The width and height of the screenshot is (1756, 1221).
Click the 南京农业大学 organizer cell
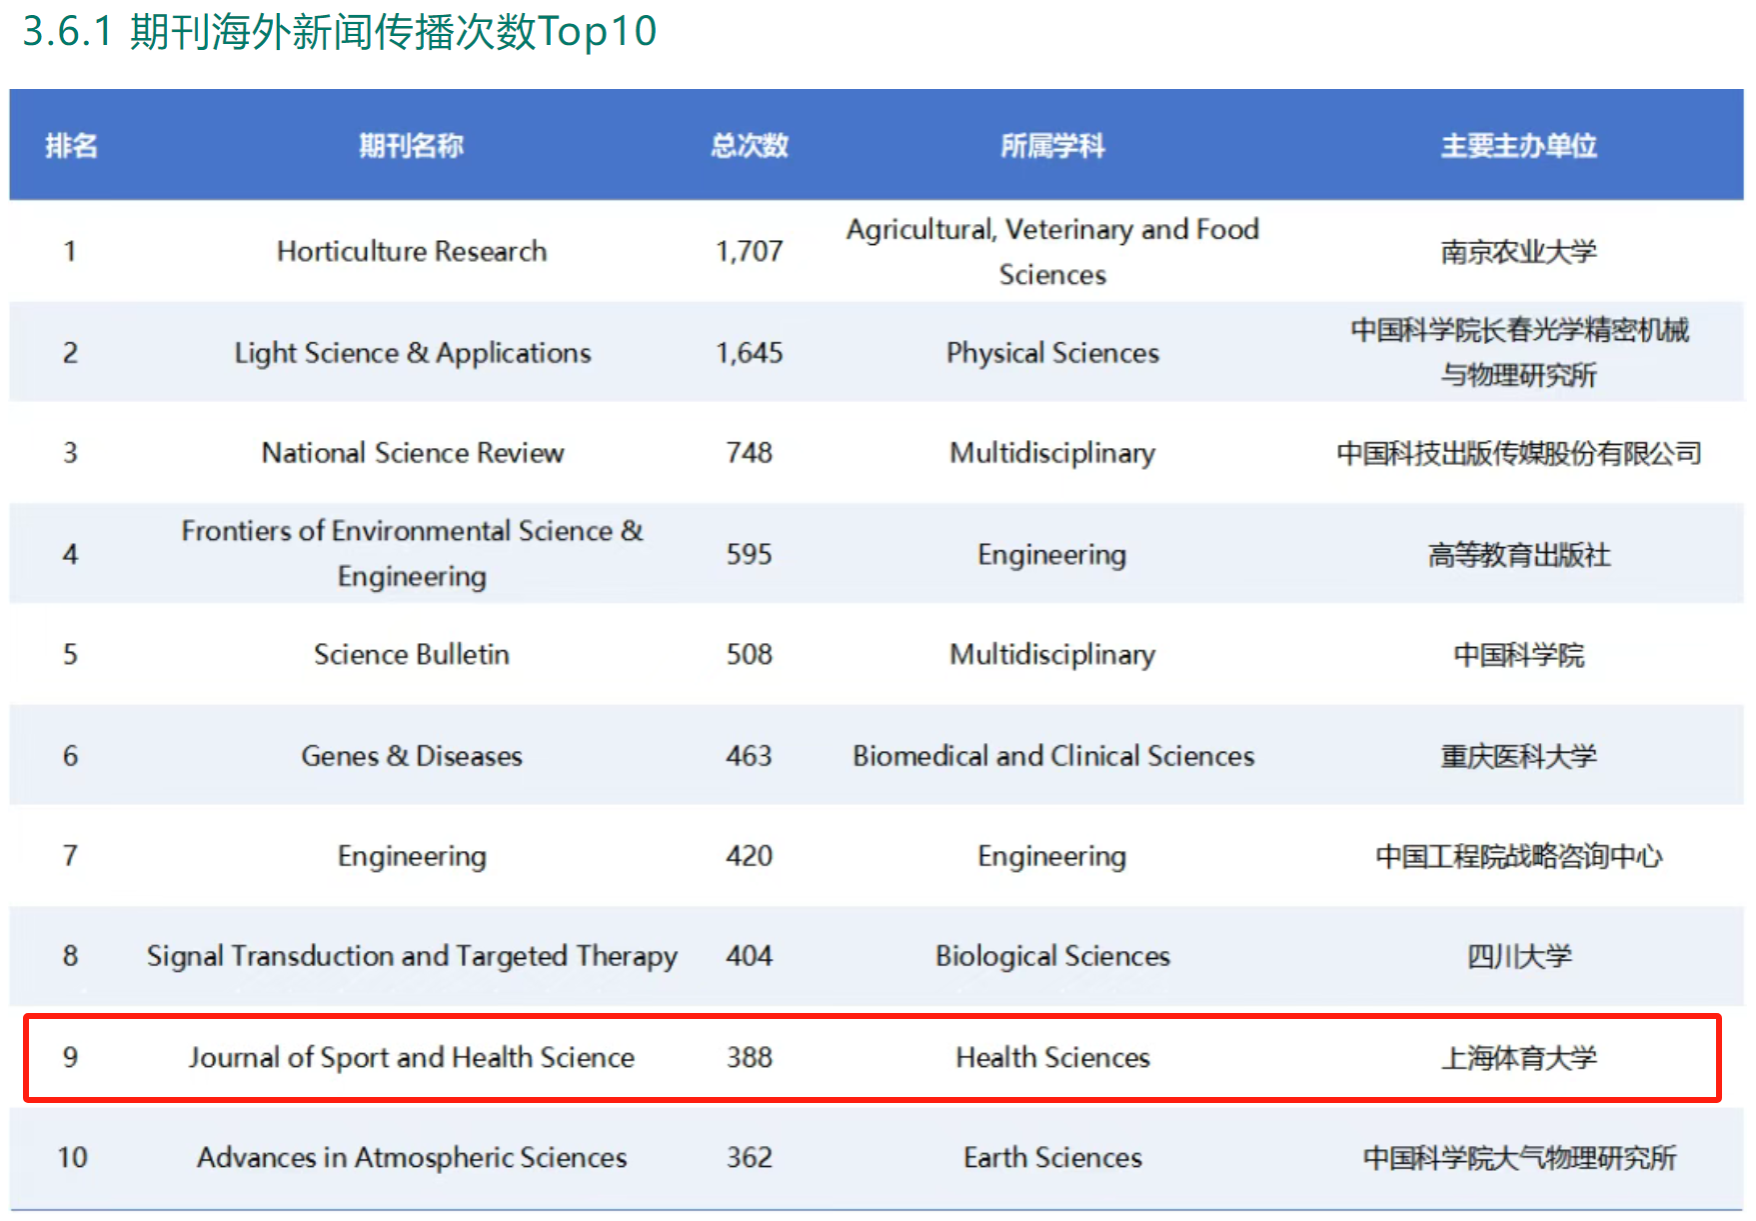(1518, 251)
